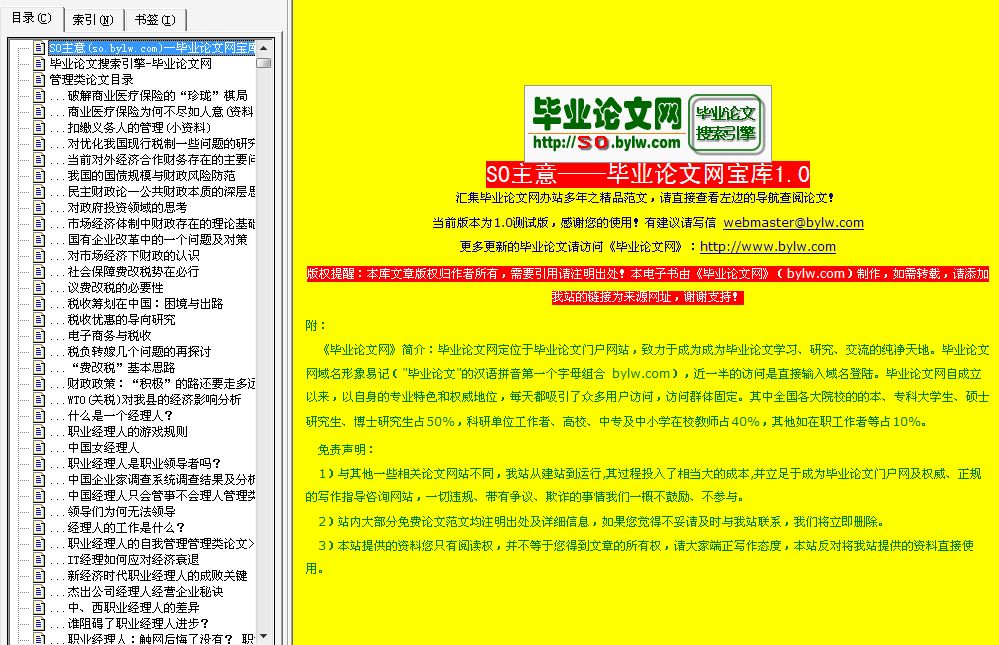Click page icon beside 职业经理人的游戏规则
Screen dimensions: 999x645
[x=40, y=431]
